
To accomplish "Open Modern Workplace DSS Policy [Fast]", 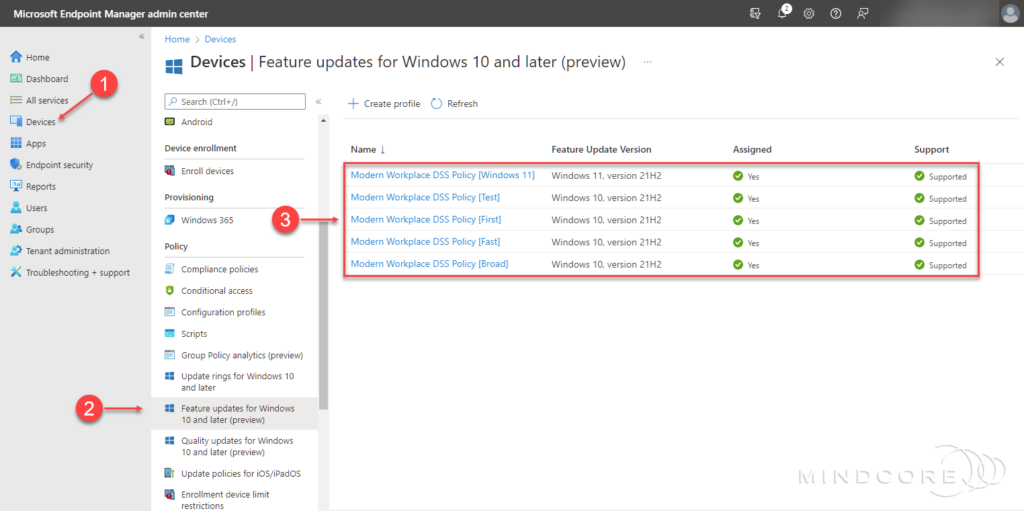I will 425,242.
